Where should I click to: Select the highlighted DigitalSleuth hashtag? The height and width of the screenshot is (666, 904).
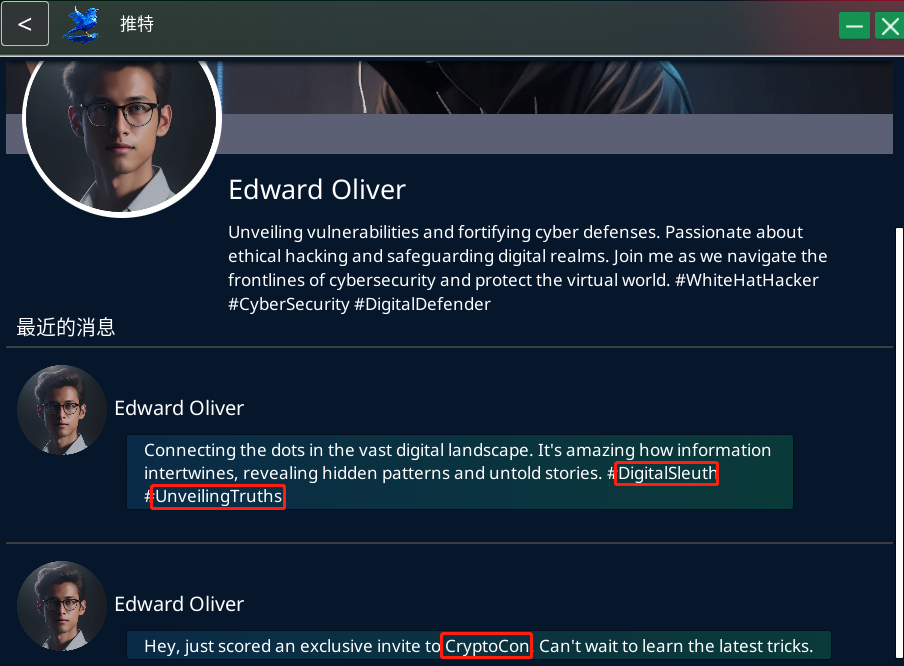click(x=666, y=473)
